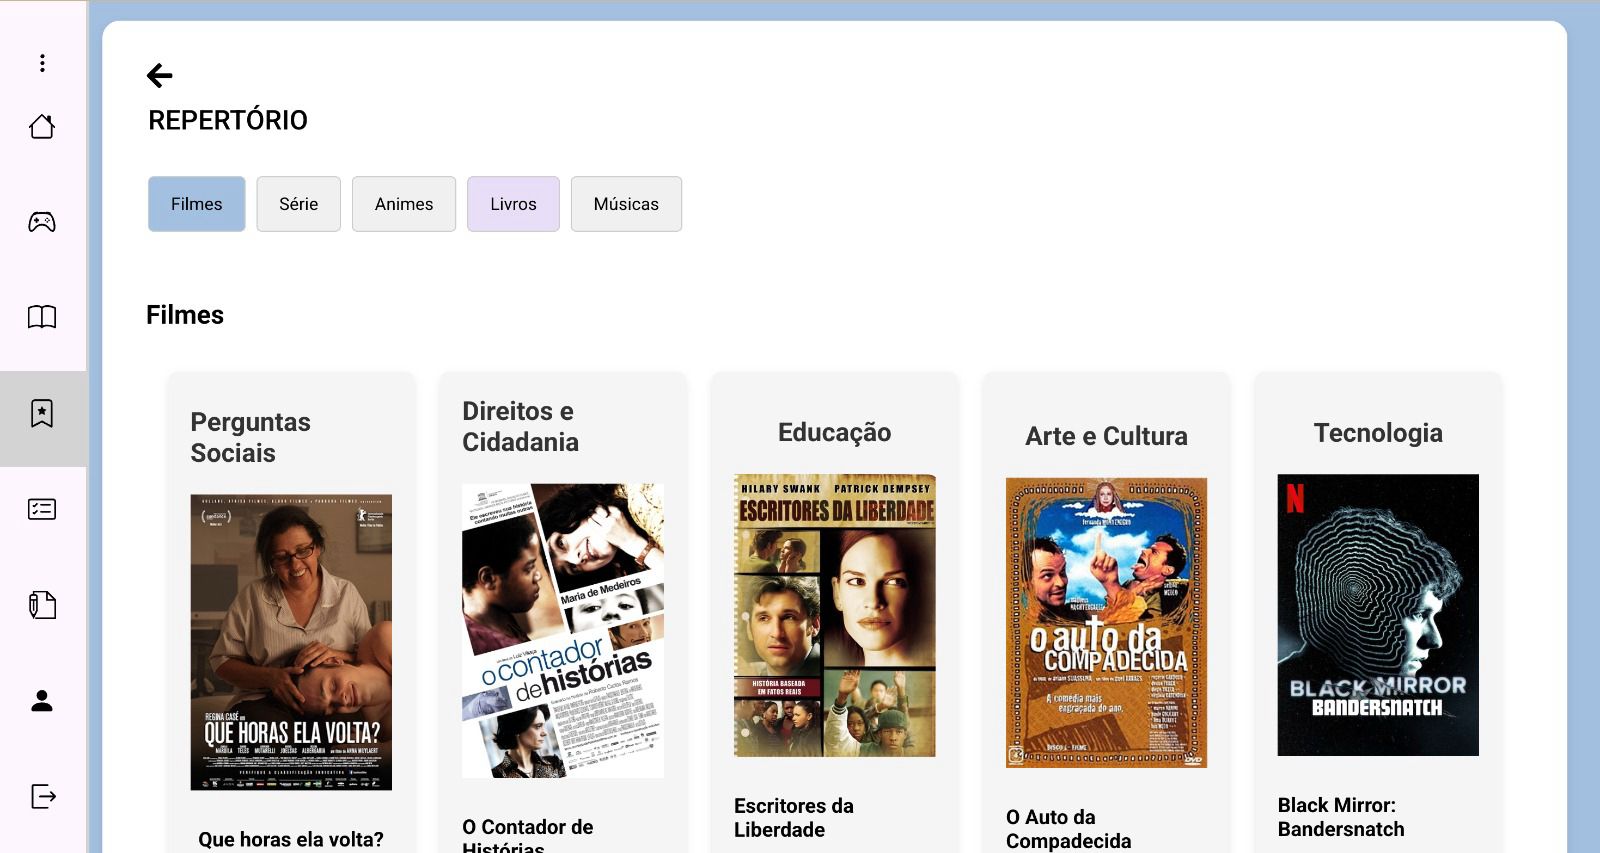Open the open-book icon in sidebar

pos(42,317)
